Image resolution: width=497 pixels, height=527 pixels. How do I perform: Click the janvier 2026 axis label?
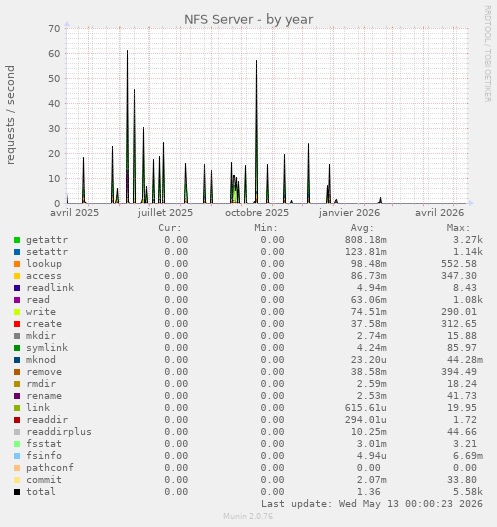pyautogui.click(x=349, y=213)
